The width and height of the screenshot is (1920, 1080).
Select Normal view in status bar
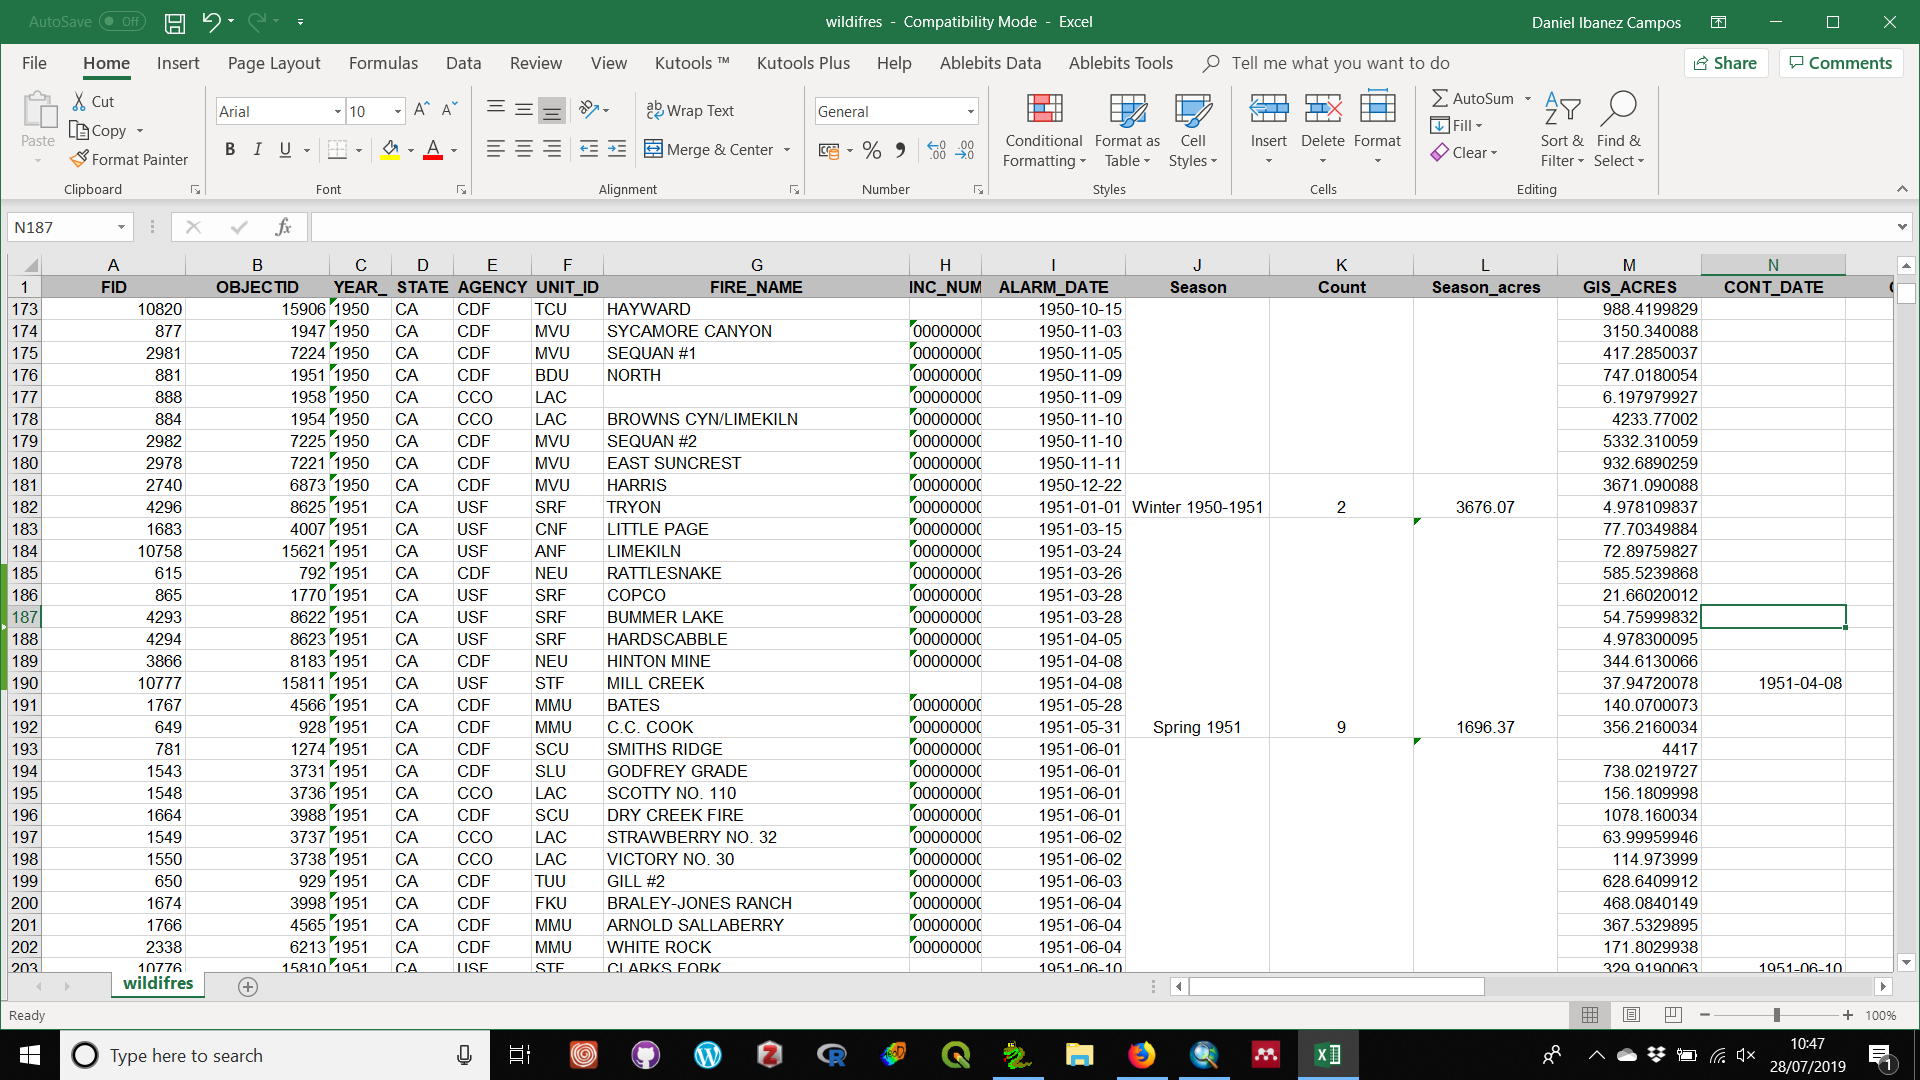(1589, 1015)
